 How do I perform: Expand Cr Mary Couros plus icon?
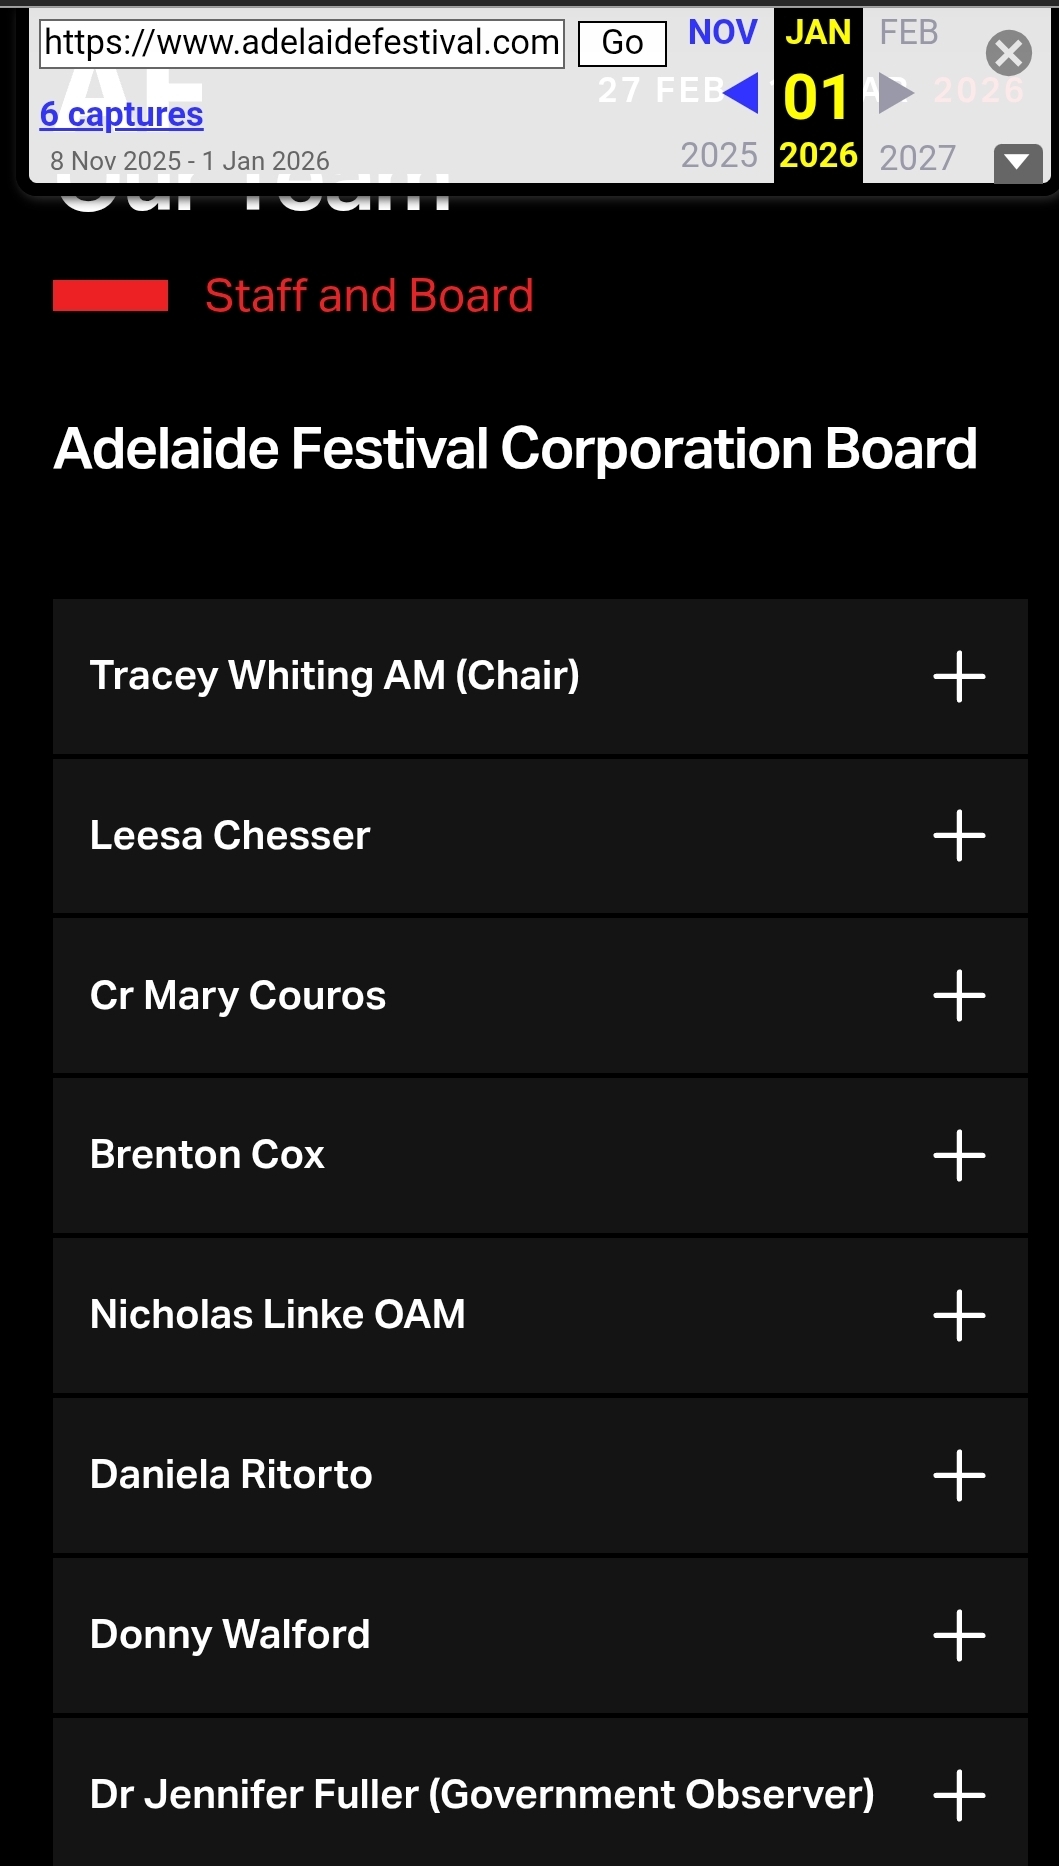[x=959, y=996]
